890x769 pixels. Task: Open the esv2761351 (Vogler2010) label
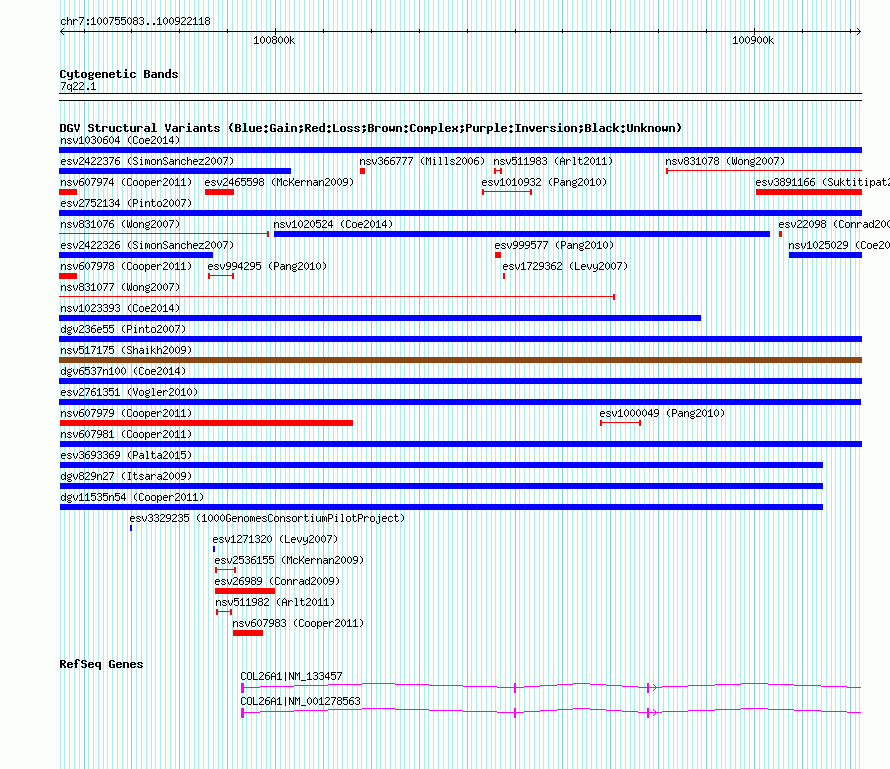(129, 392)
